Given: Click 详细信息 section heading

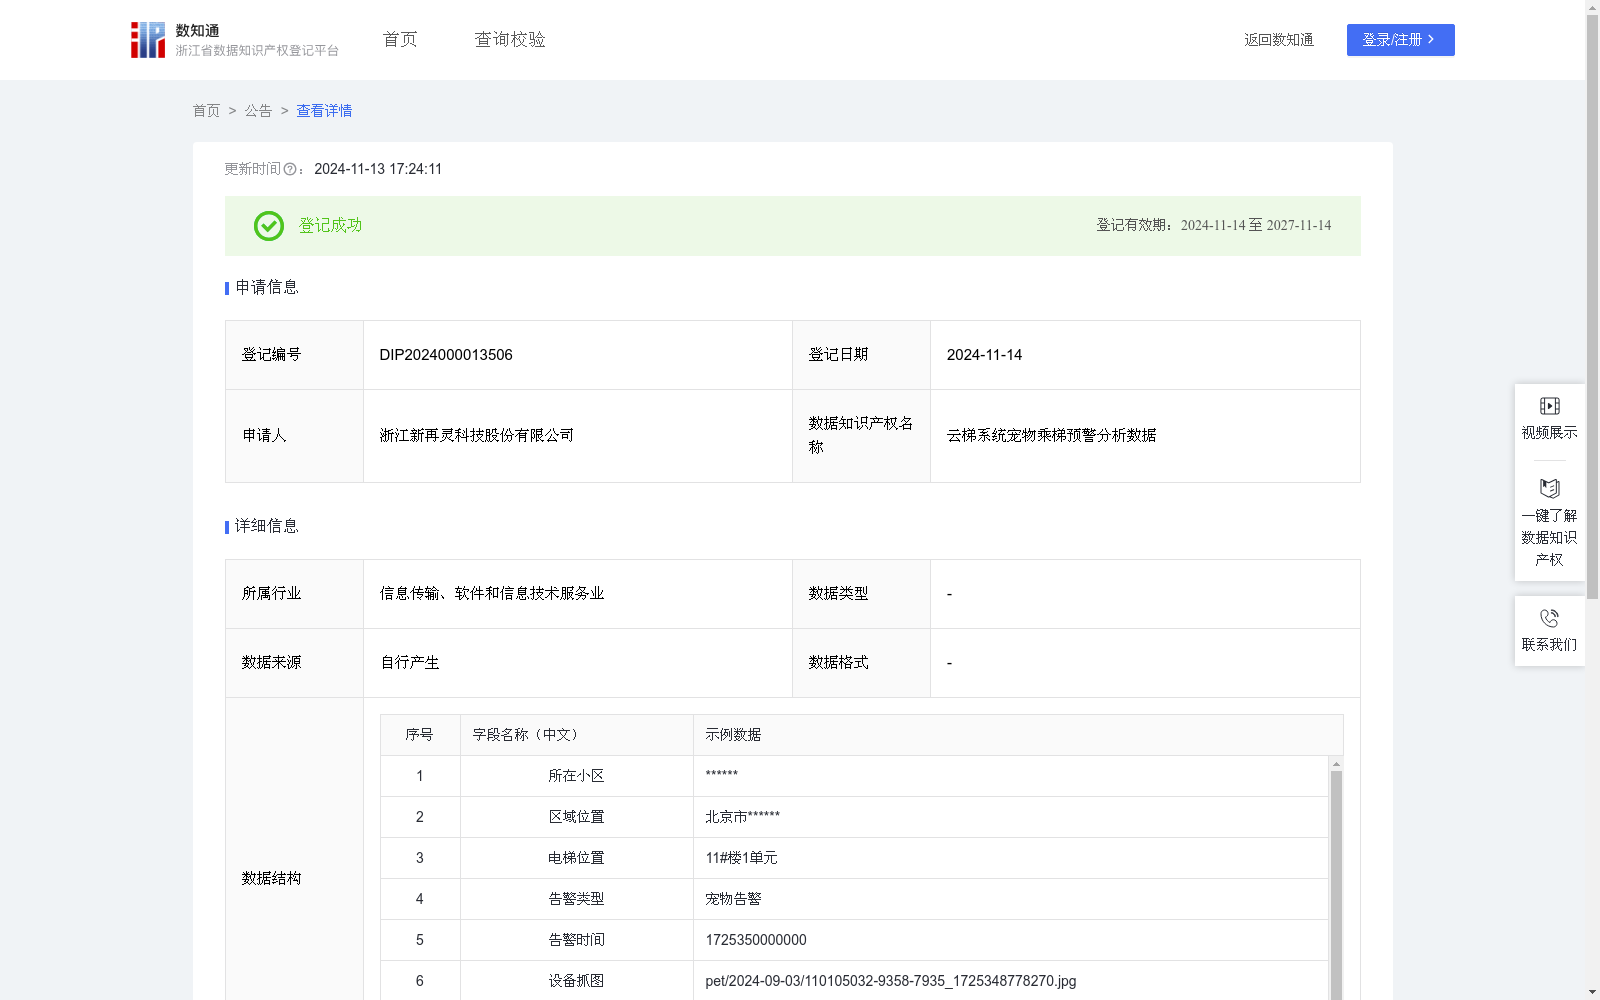Looking at the screenshot, I should (x=267, y=526).
